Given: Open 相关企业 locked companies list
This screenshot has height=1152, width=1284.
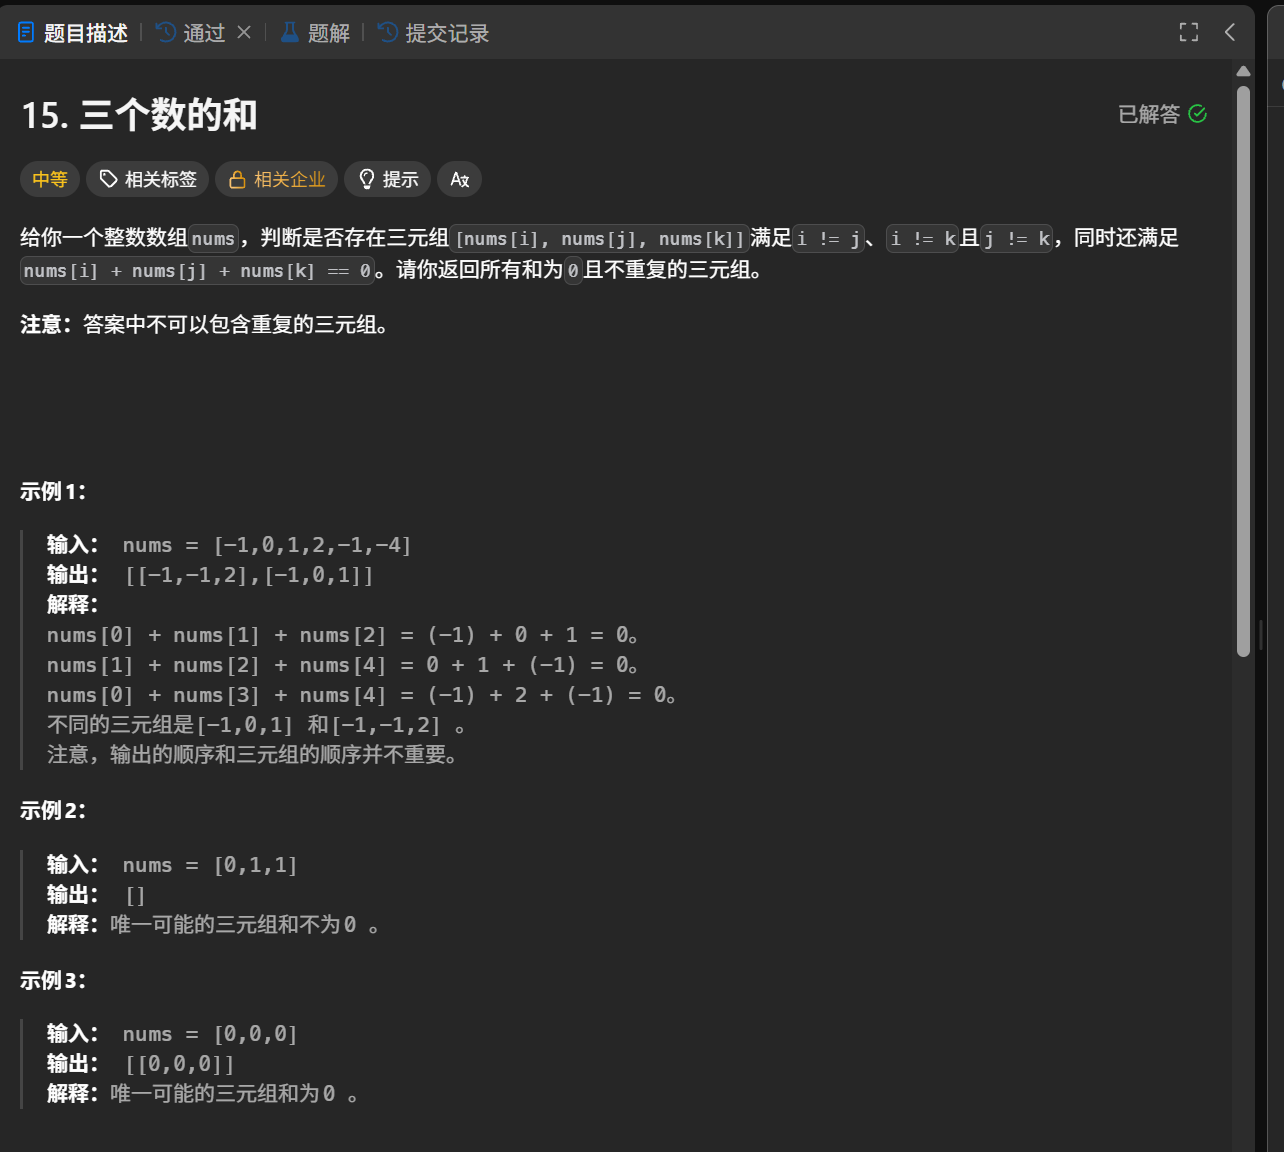Looking at the screenshot, I should click(277, 179).
